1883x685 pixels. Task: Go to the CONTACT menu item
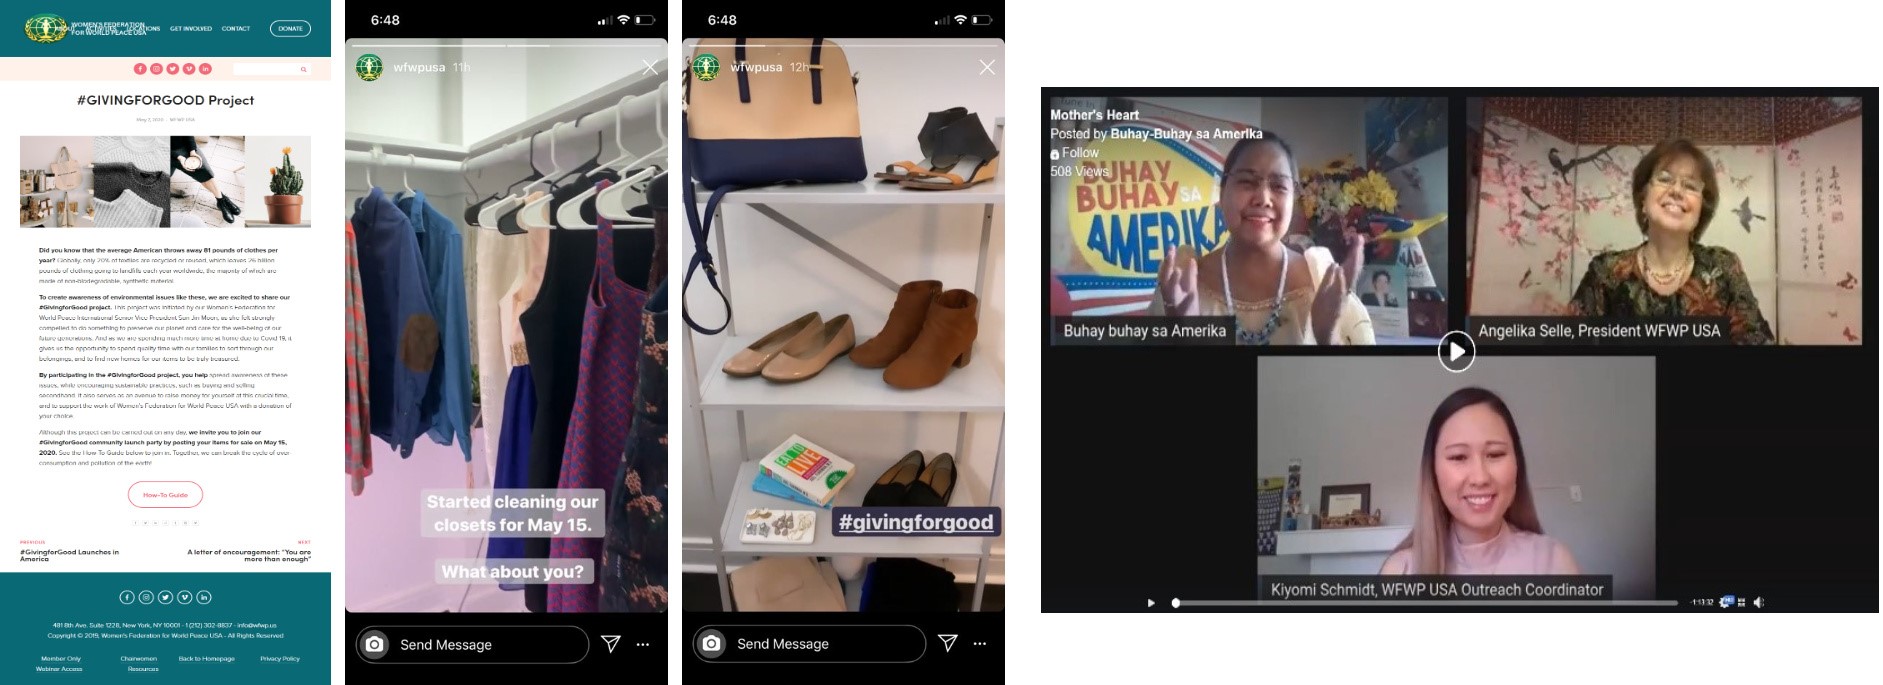pyautogui.click(x=236, y=29)
